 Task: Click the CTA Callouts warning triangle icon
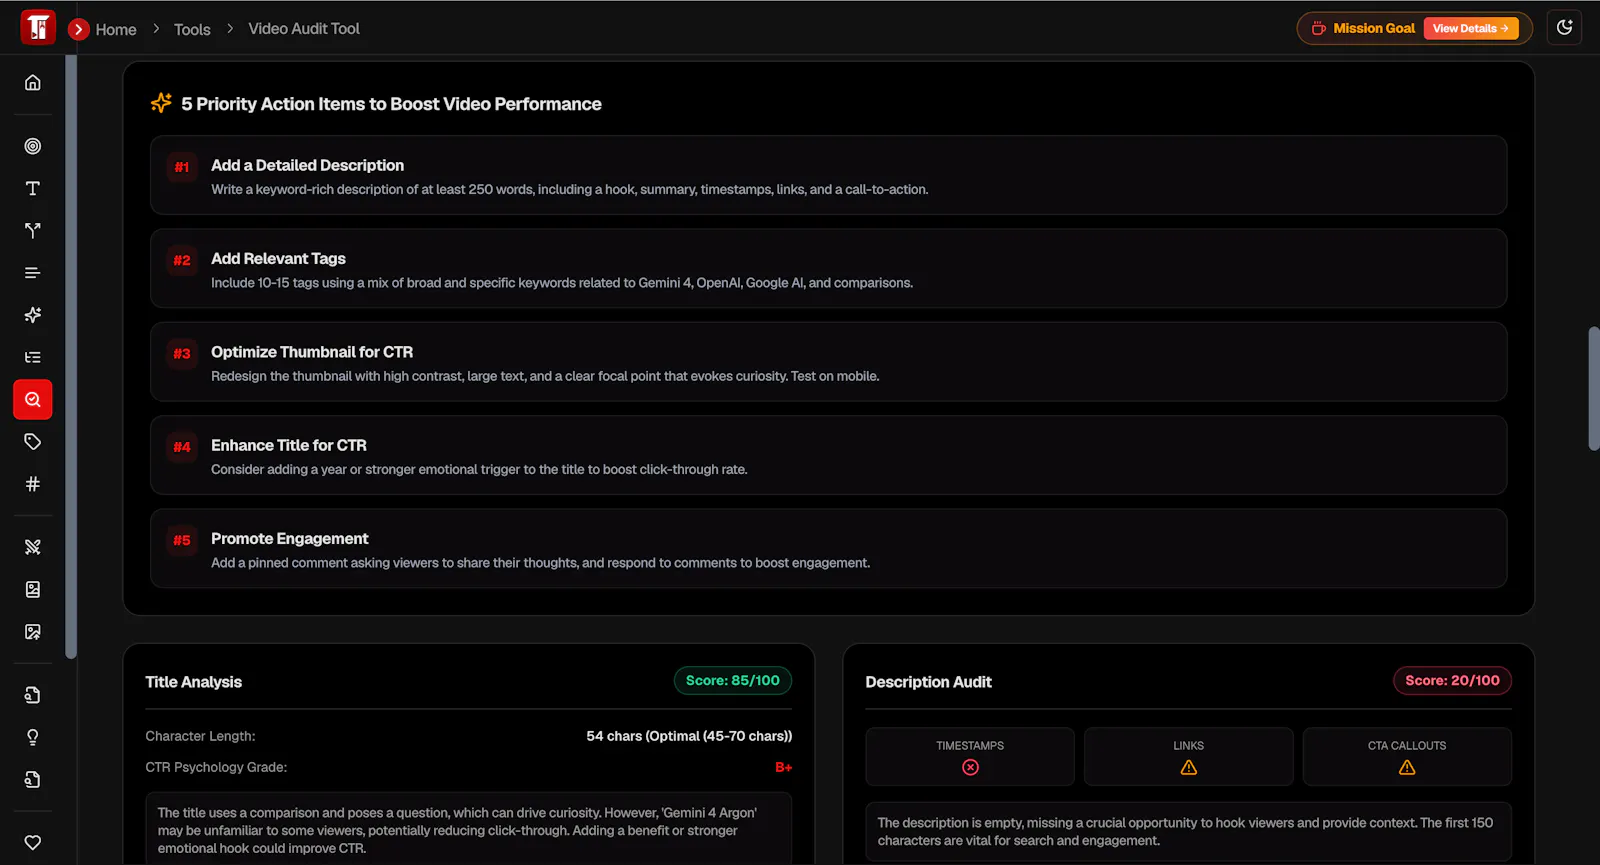1407,767
